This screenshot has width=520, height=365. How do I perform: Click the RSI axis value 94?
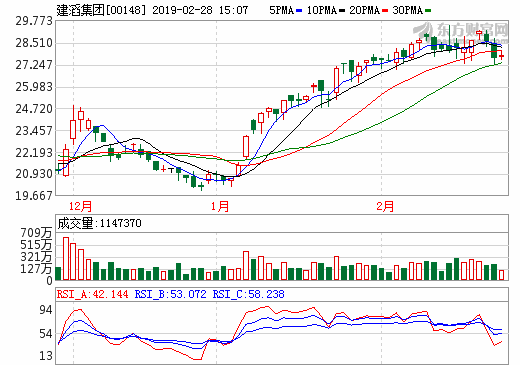pos(46,310)
